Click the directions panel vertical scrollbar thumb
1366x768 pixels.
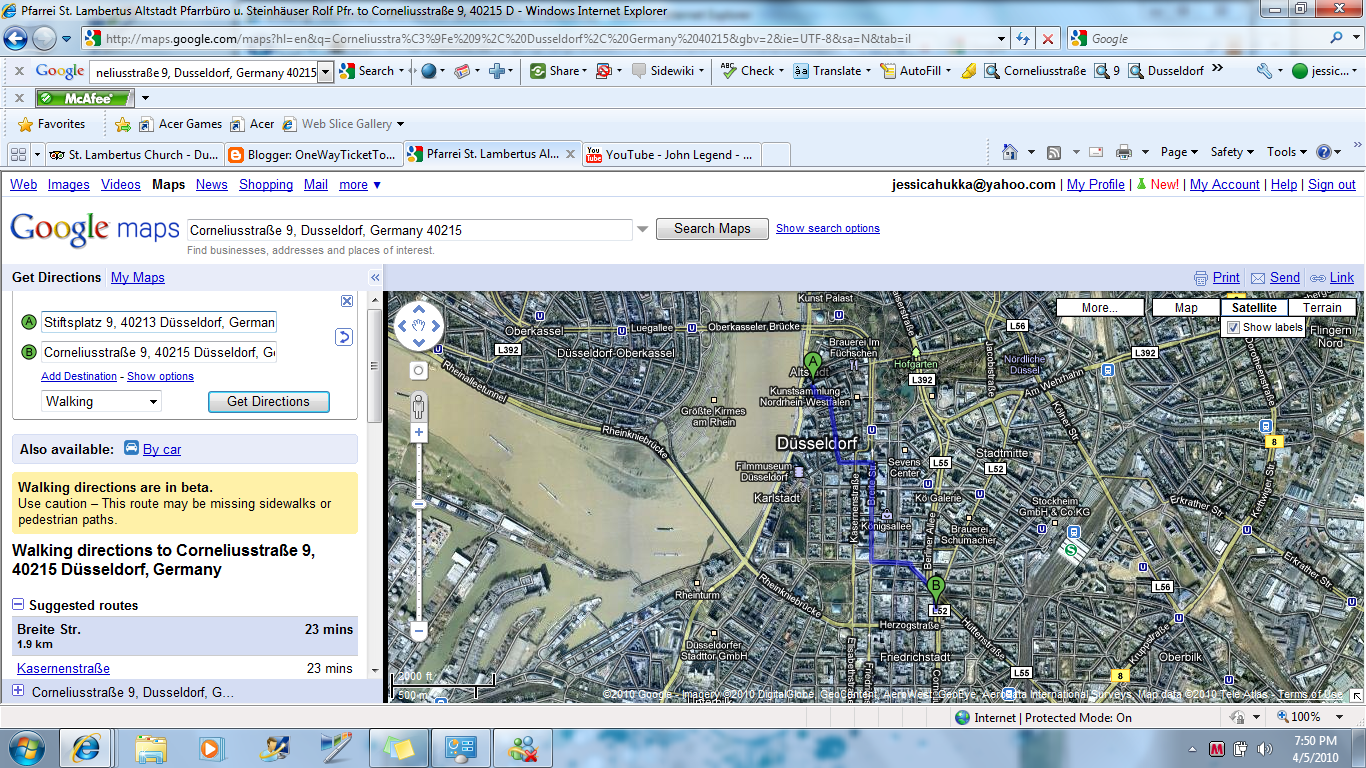tap(375, 365)
